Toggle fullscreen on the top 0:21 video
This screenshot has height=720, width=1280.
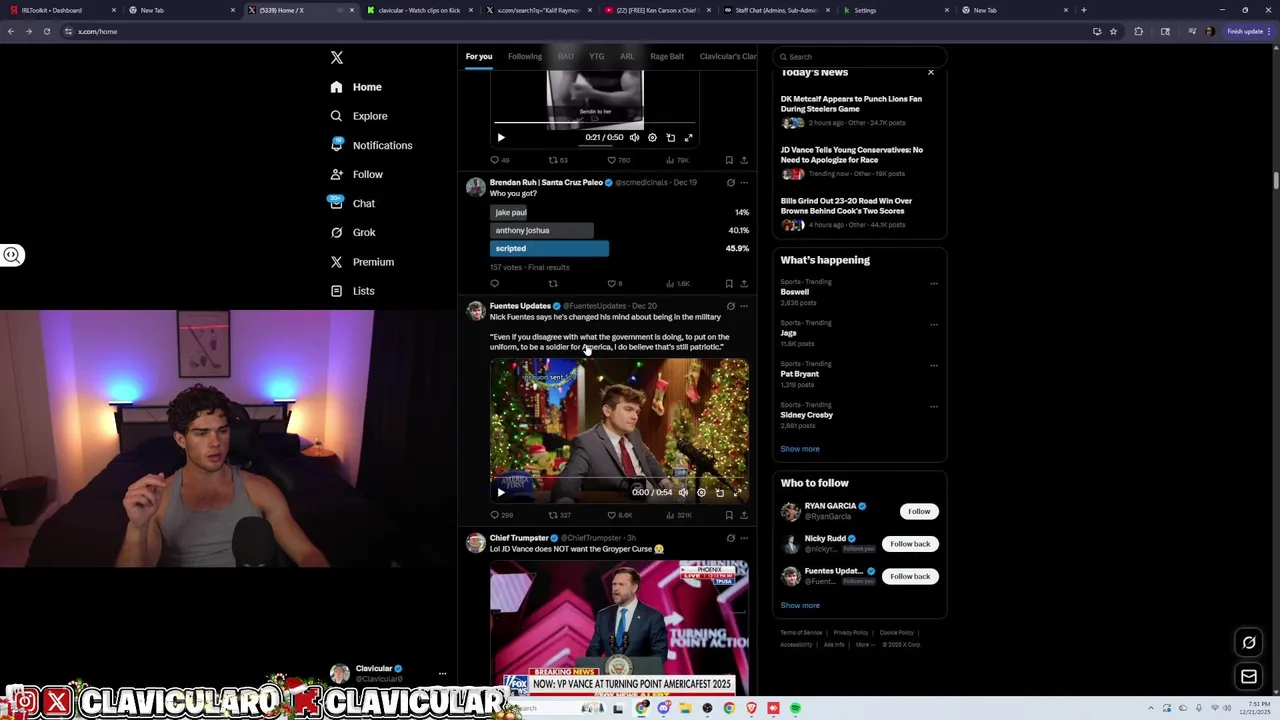coord(688,137)
